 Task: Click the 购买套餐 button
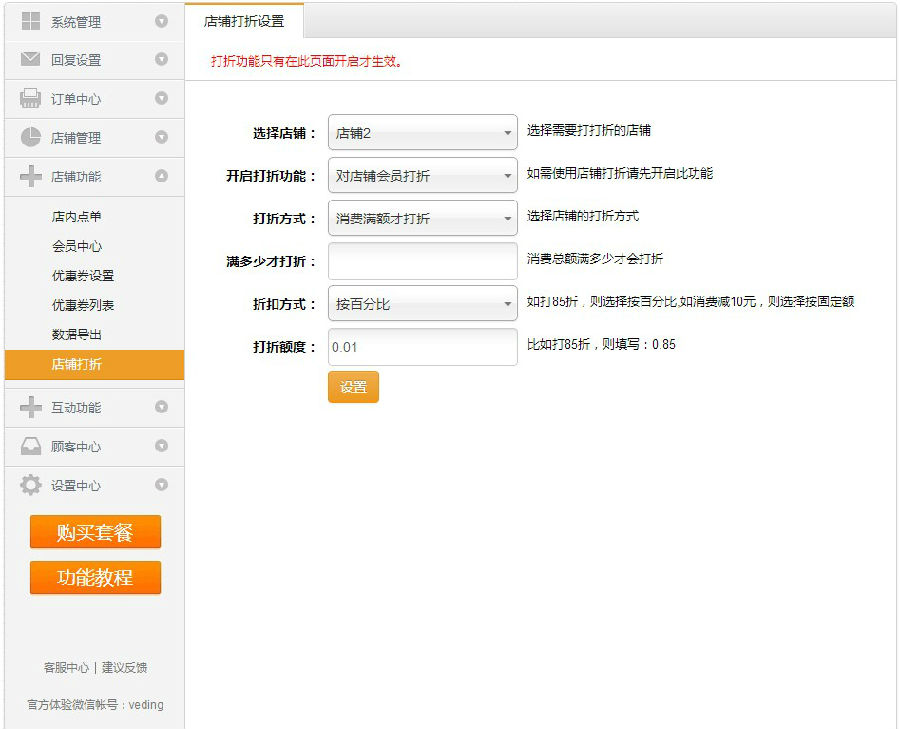[x=95, y=532]
